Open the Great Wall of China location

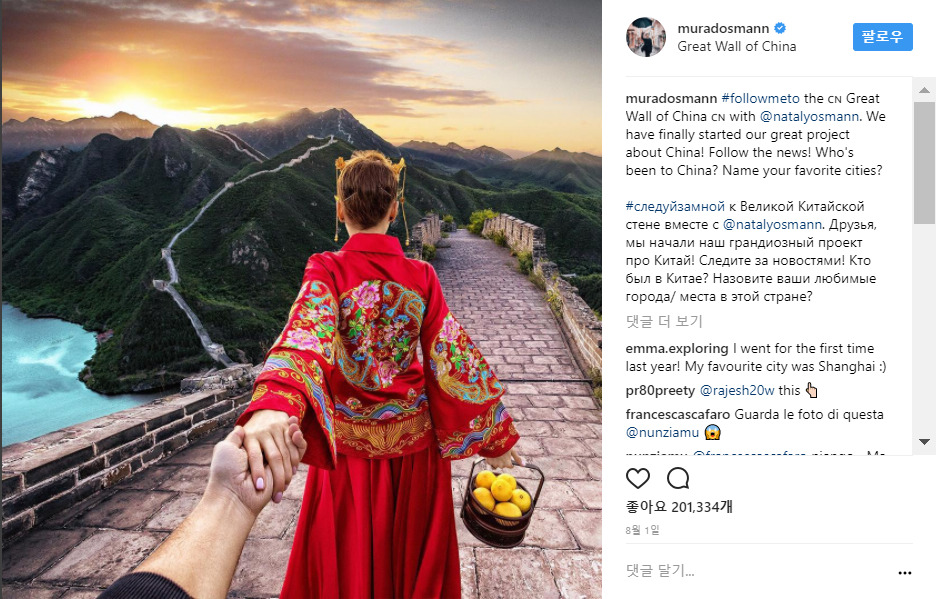(x=737, y=47)
